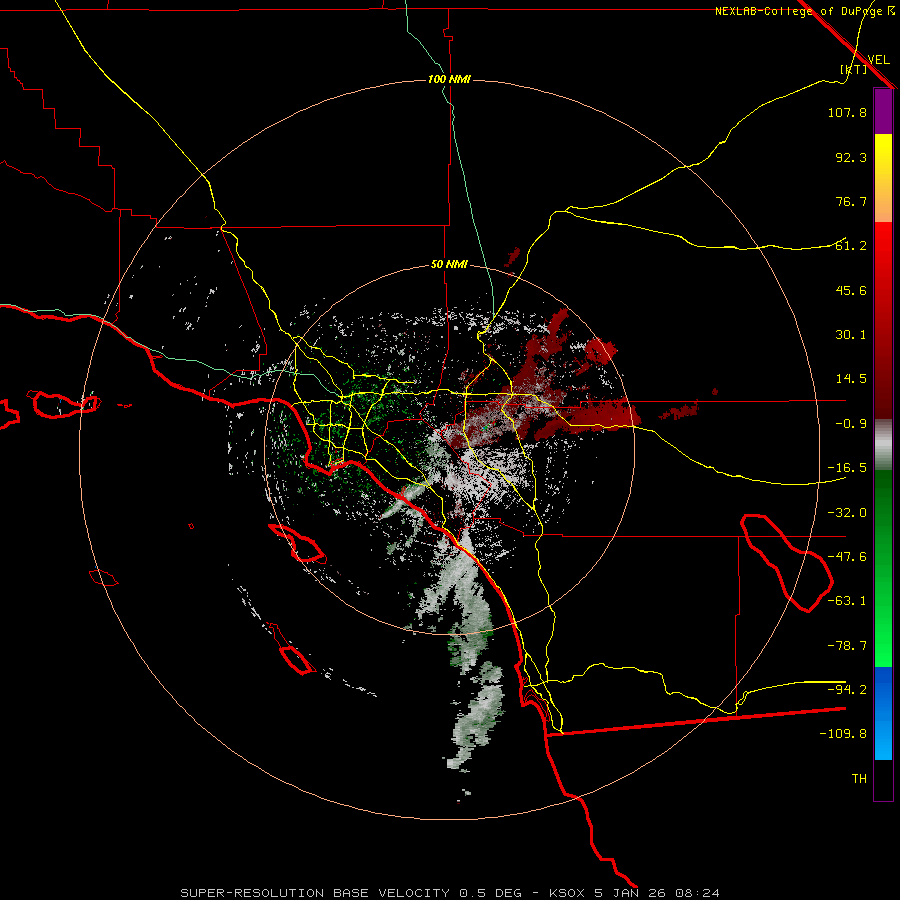900x900 pixels.
Task: Click the 50 NMI range ring label
Action: pos(449,265)
